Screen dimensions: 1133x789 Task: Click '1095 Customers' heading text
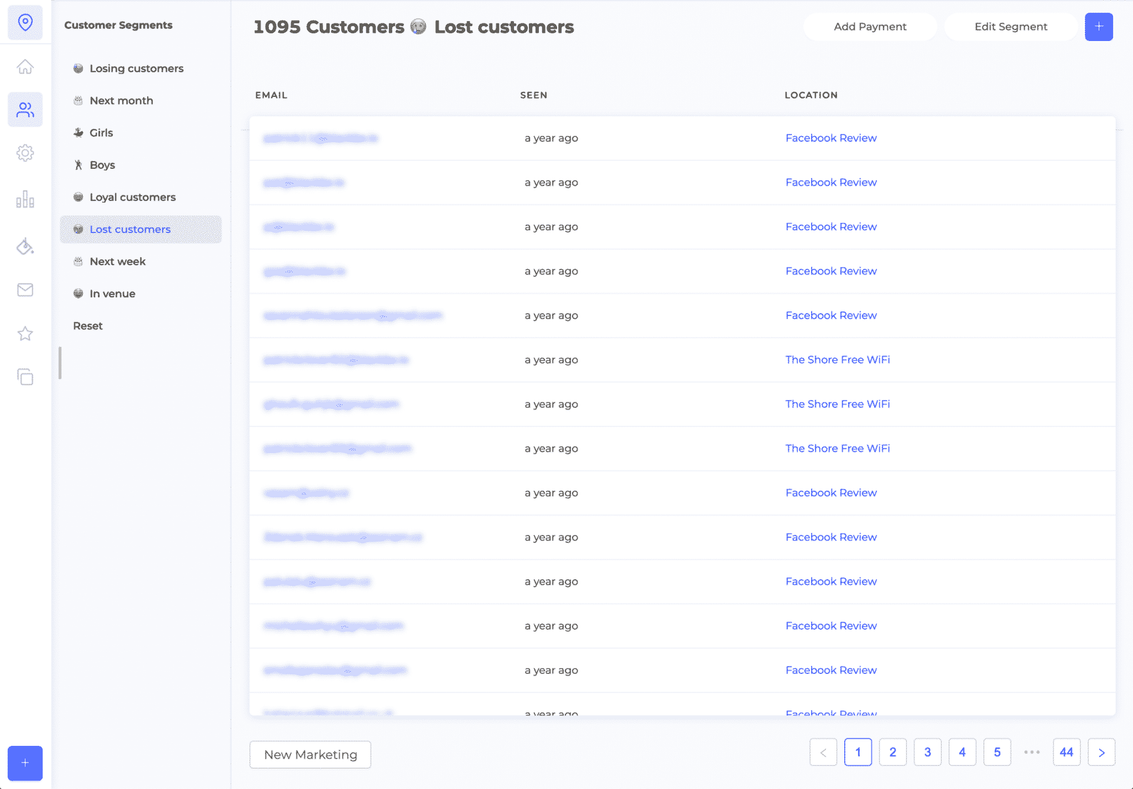tap(329, 27)
